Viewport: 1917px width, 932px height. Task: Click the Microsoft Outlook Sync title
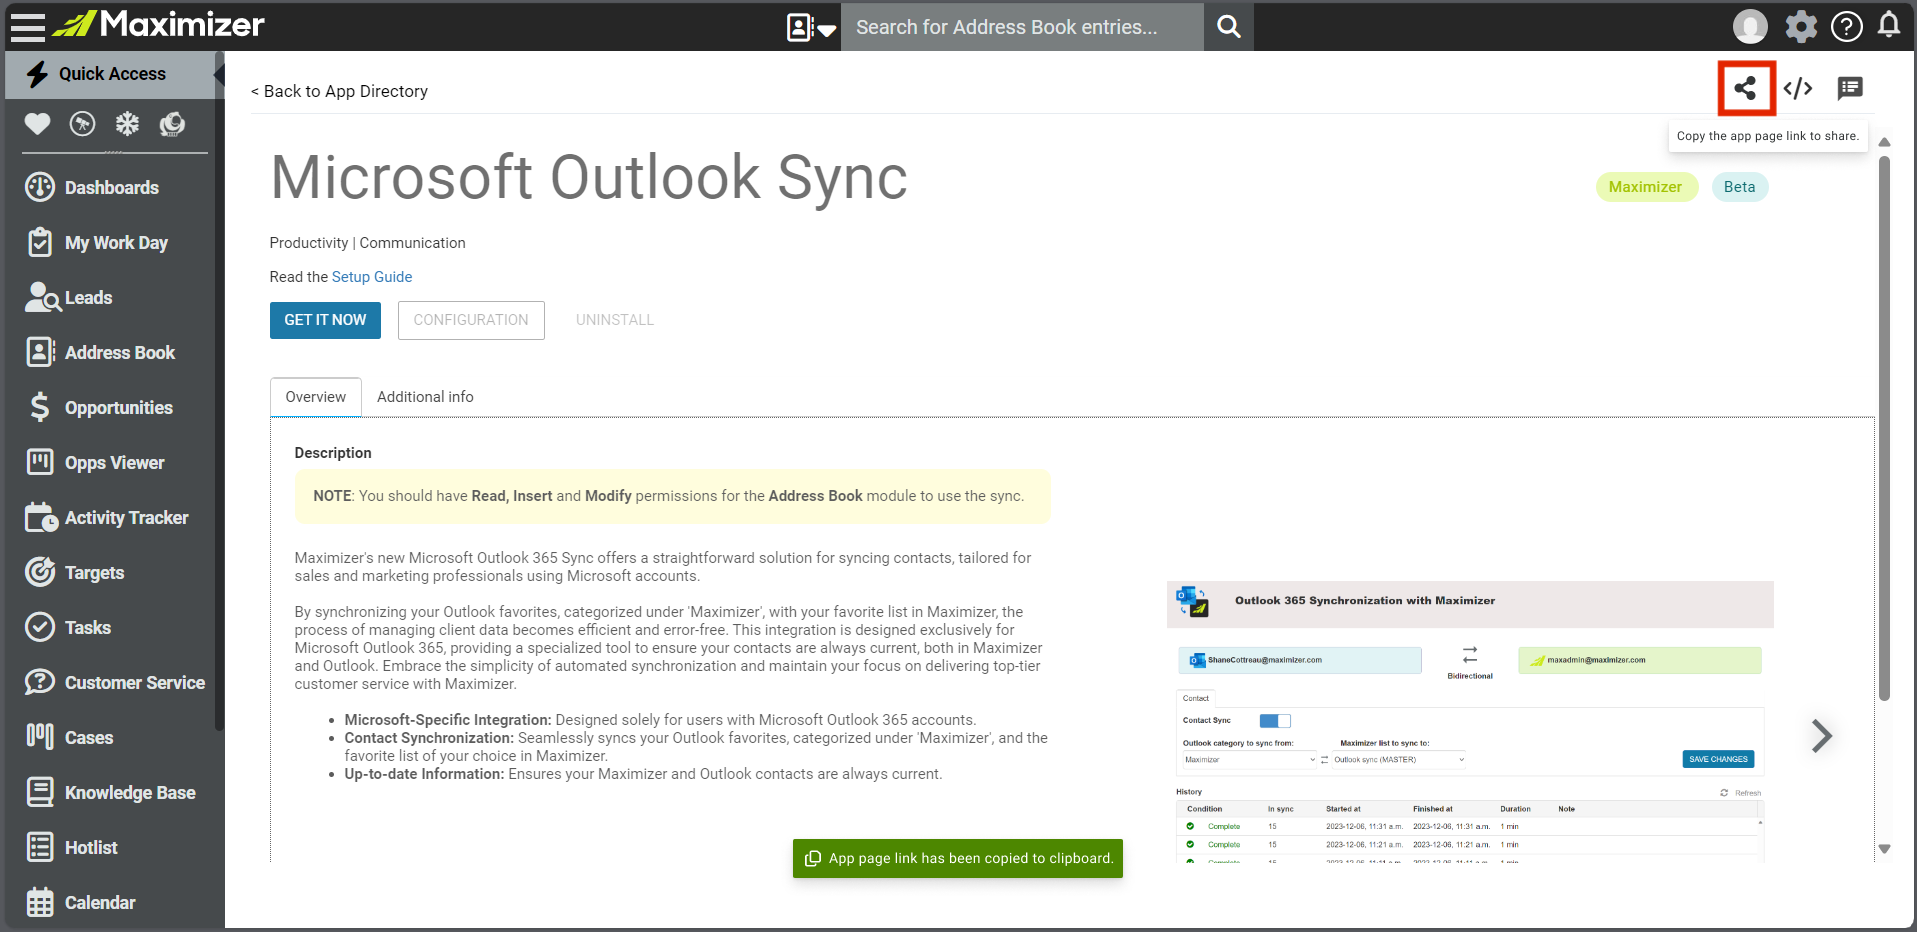pos(589,178)
